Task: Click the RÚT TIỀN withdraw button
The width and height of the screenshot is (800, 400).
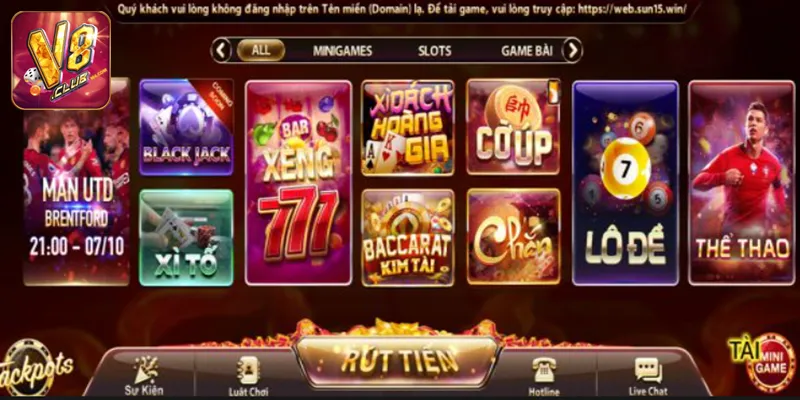Action: coord(398,361)
